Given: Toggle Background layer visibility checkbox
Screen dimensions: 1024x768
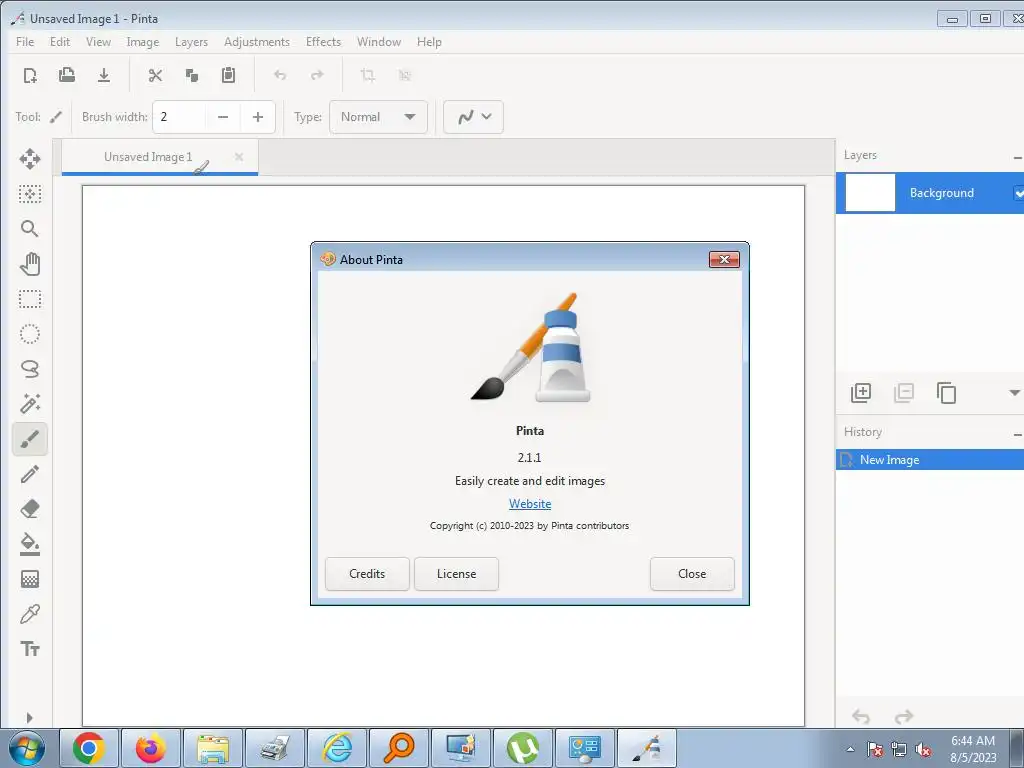Looking at the screenshot, I should [x=1019, y=193].
